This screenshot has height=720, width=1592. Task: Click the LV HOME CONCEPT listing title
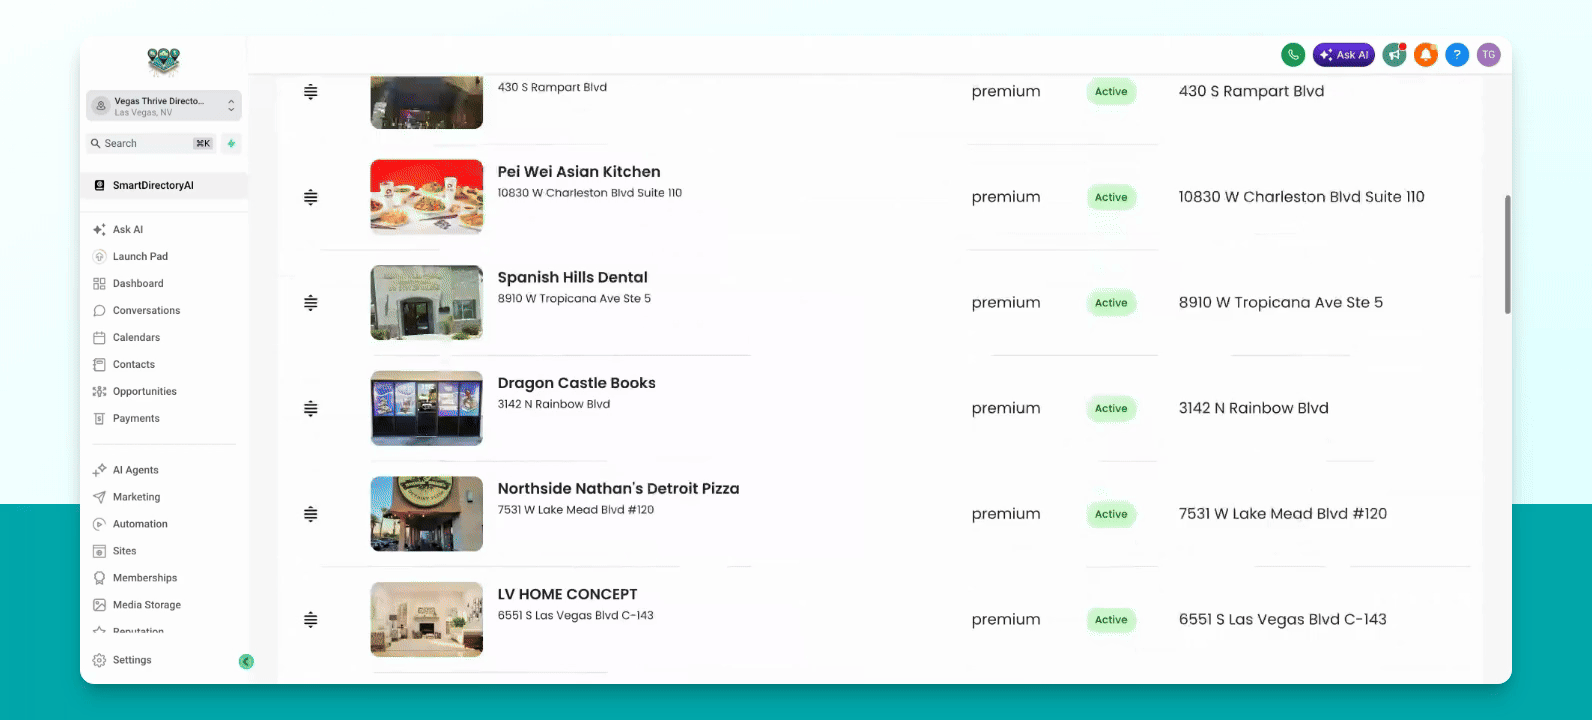click(x=568, y=594)
